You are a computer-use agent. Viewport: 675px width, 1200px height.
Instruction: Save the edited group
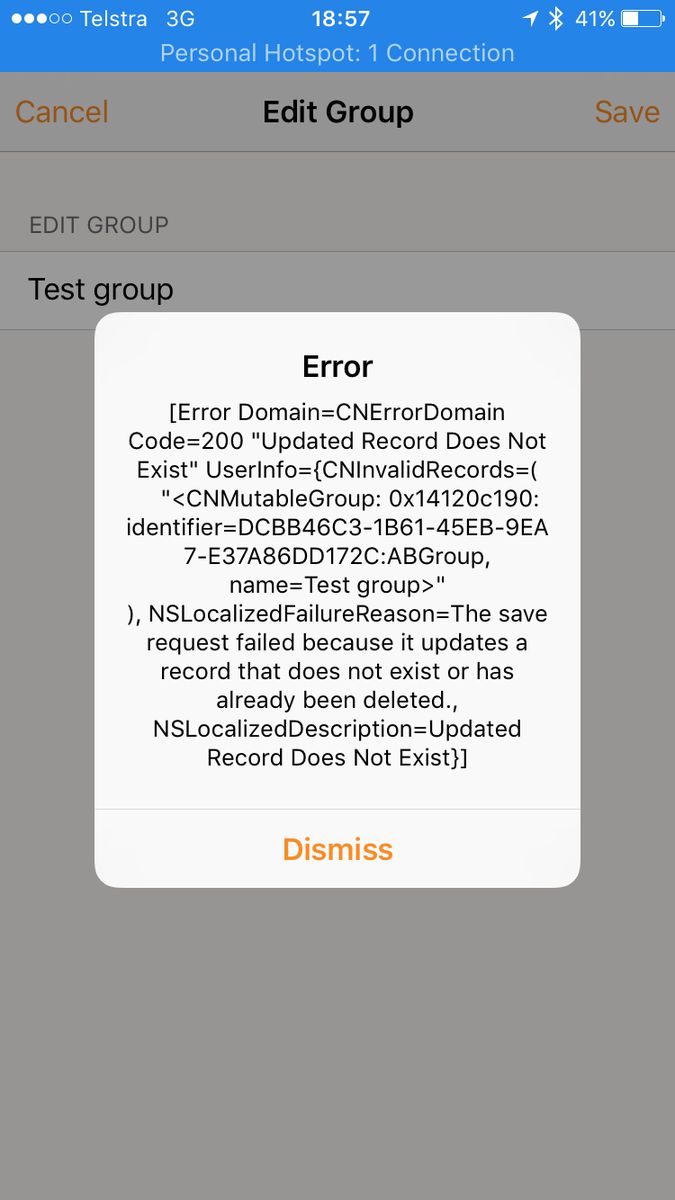coord(627,112)
